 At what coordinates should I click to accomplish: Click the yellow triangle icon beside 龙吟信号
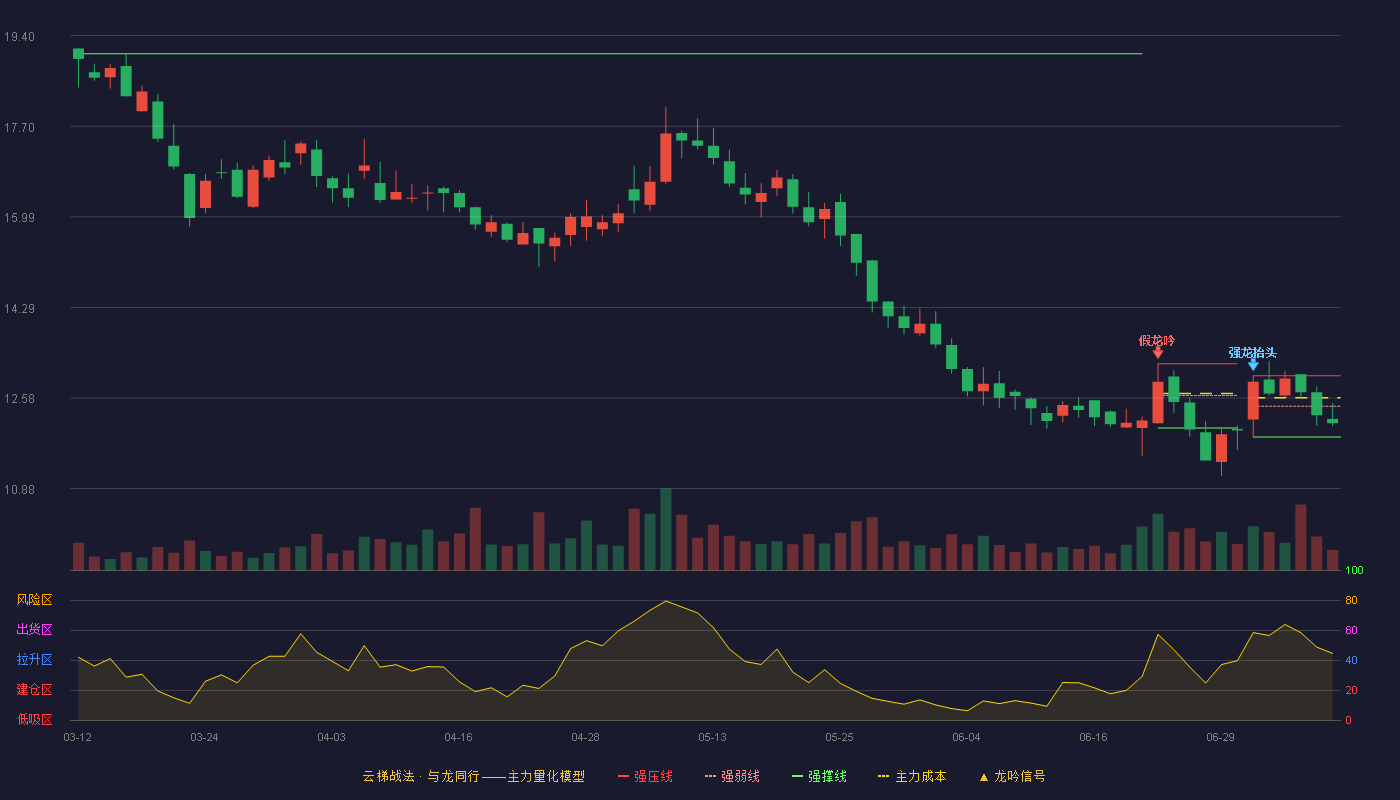coord(984,776)
